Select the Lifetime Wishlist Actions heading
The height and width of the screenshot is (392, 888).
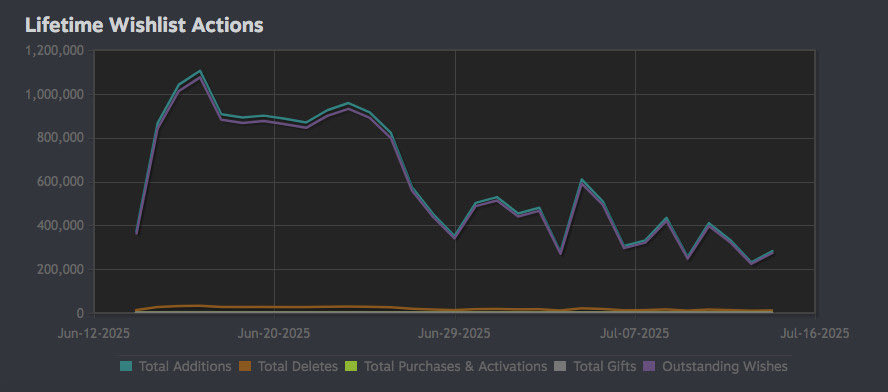point(144,25)
